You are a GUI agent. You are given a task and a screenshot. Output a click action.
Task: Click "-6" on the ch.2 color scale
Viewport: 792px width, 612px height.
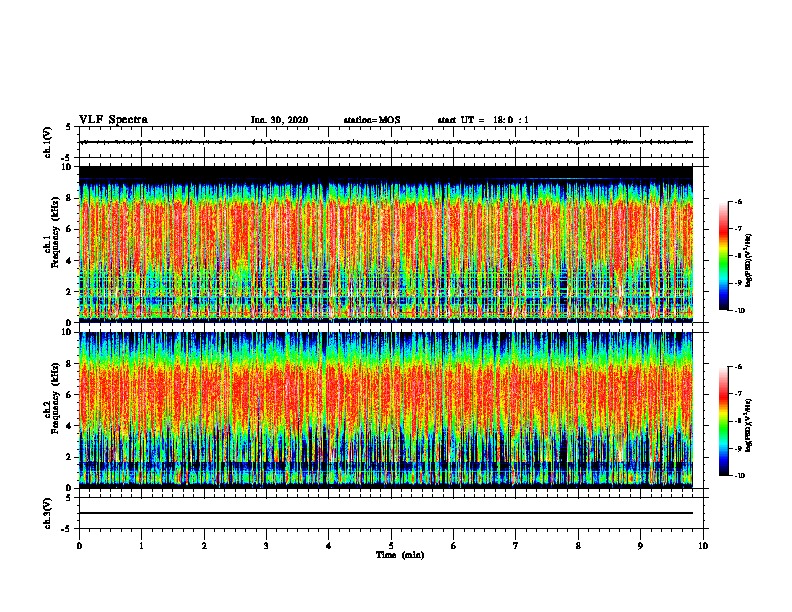pyautogui.click(x=738, y=367)
